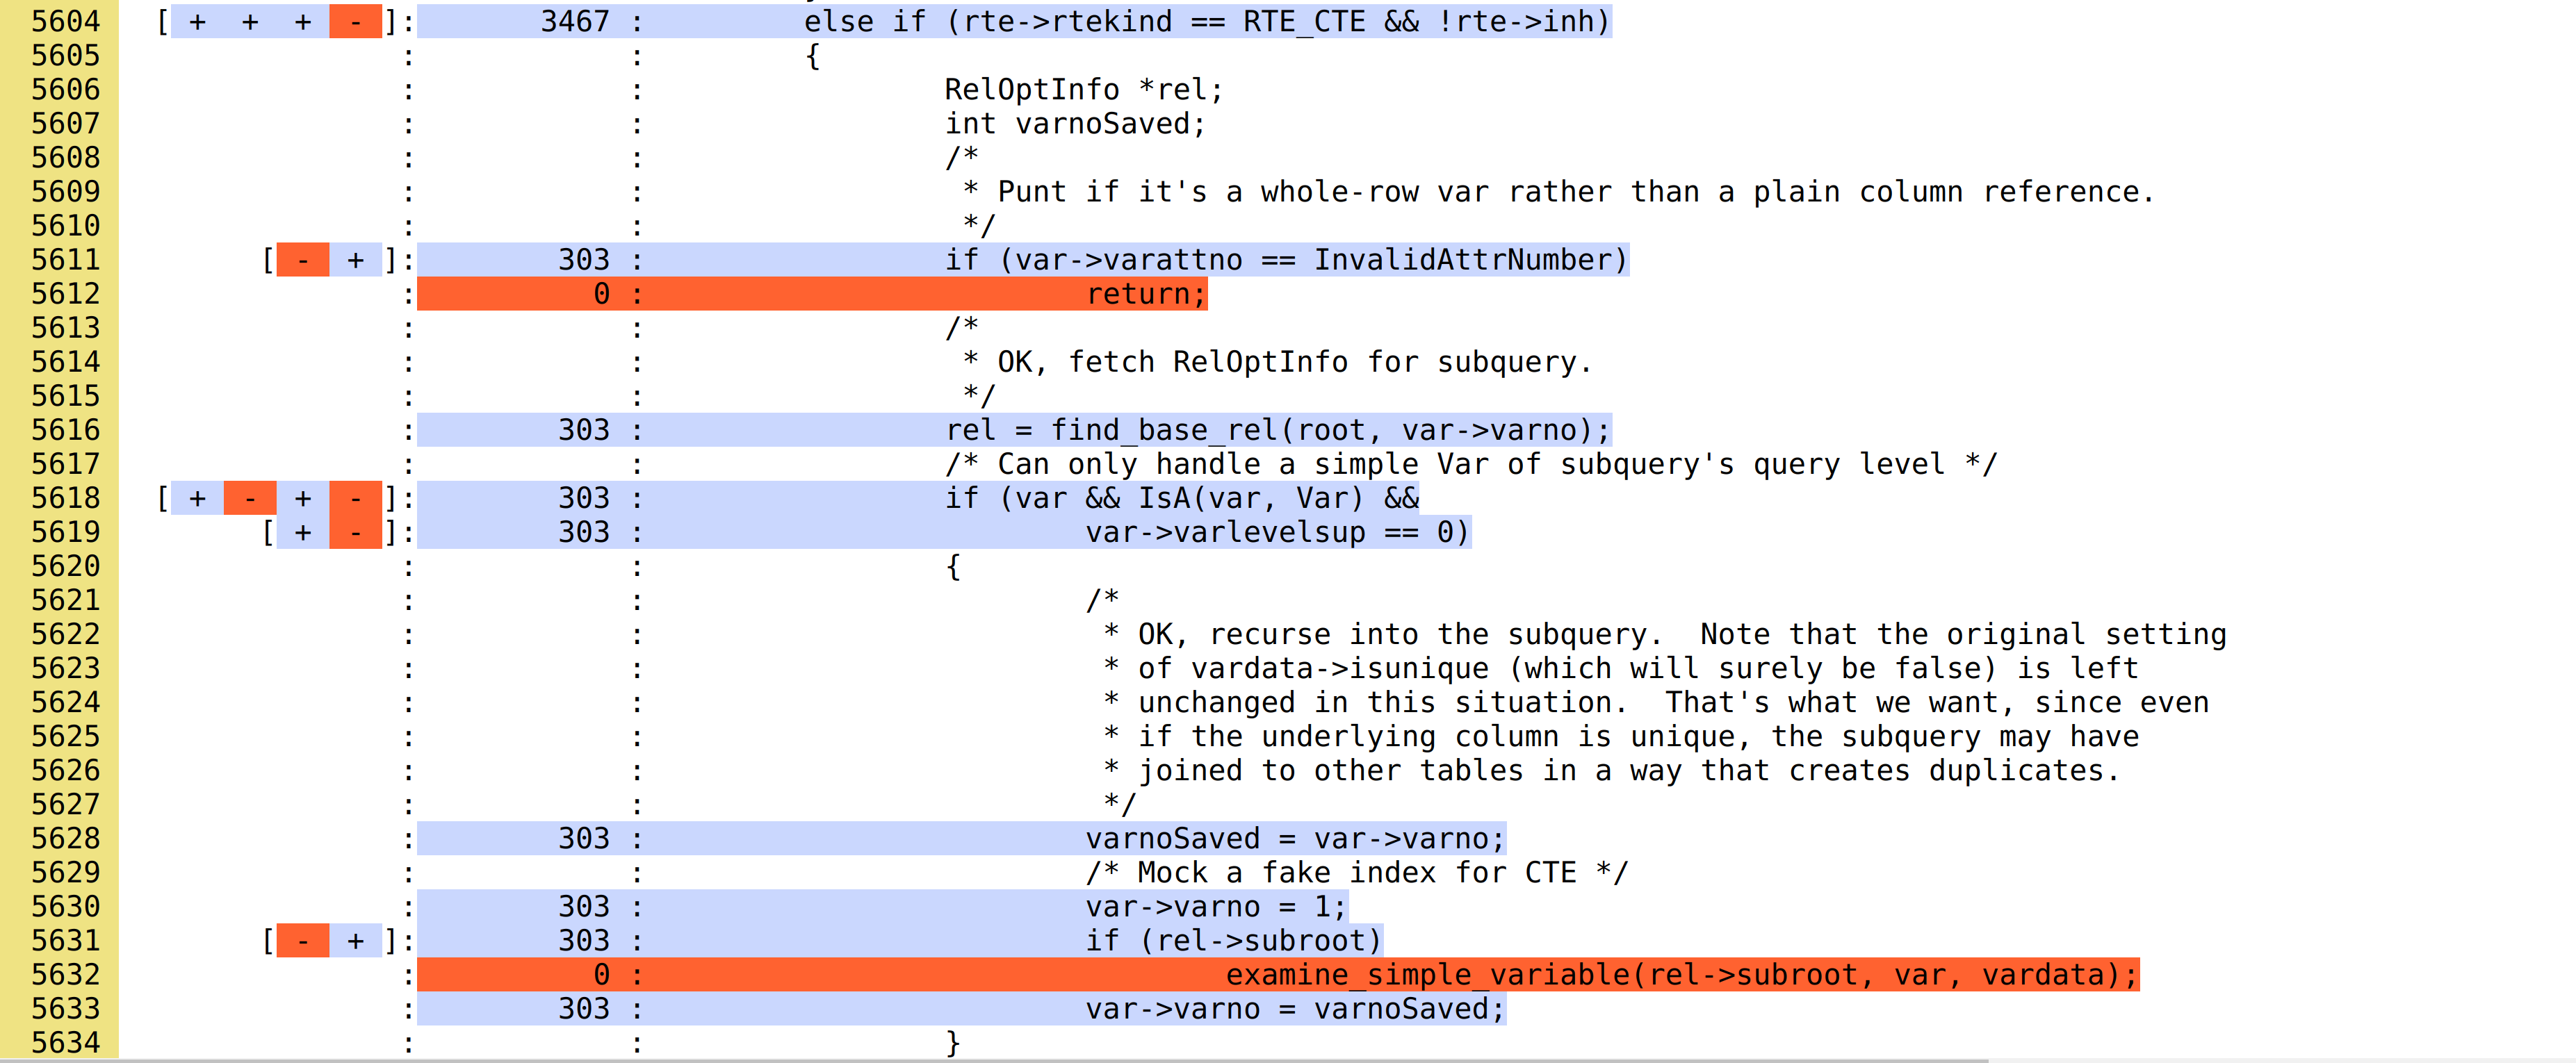Click the red minus branch marker on line 5611

302,260
